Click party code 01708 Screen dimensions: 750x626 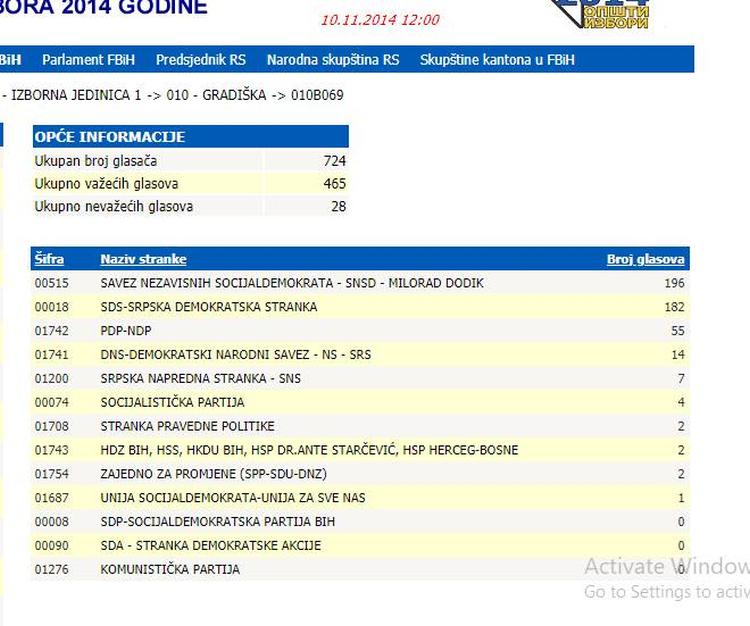52,427
